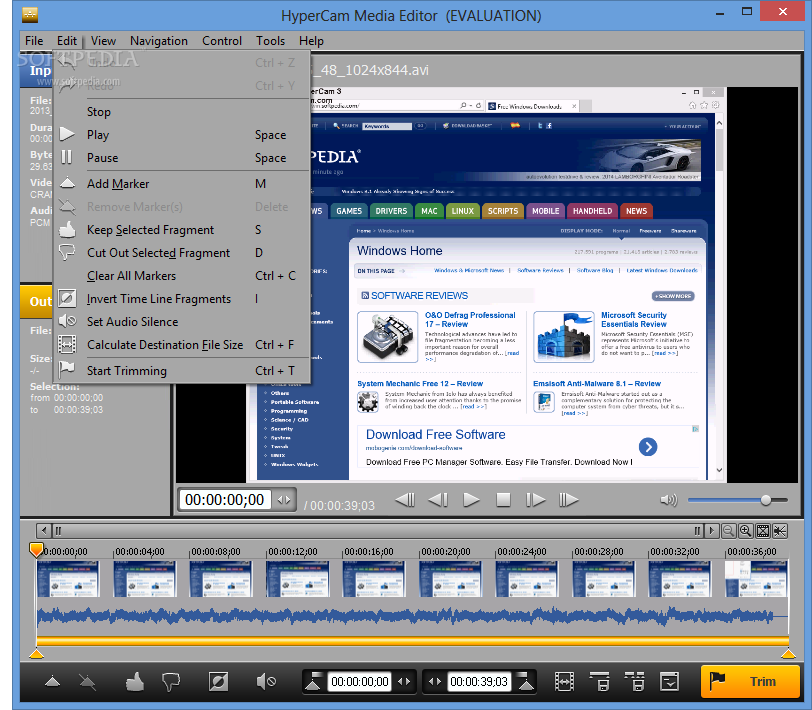
Task: Click Invert Fragments icon in bottom toolbar
Action: [x=218, y=682]
